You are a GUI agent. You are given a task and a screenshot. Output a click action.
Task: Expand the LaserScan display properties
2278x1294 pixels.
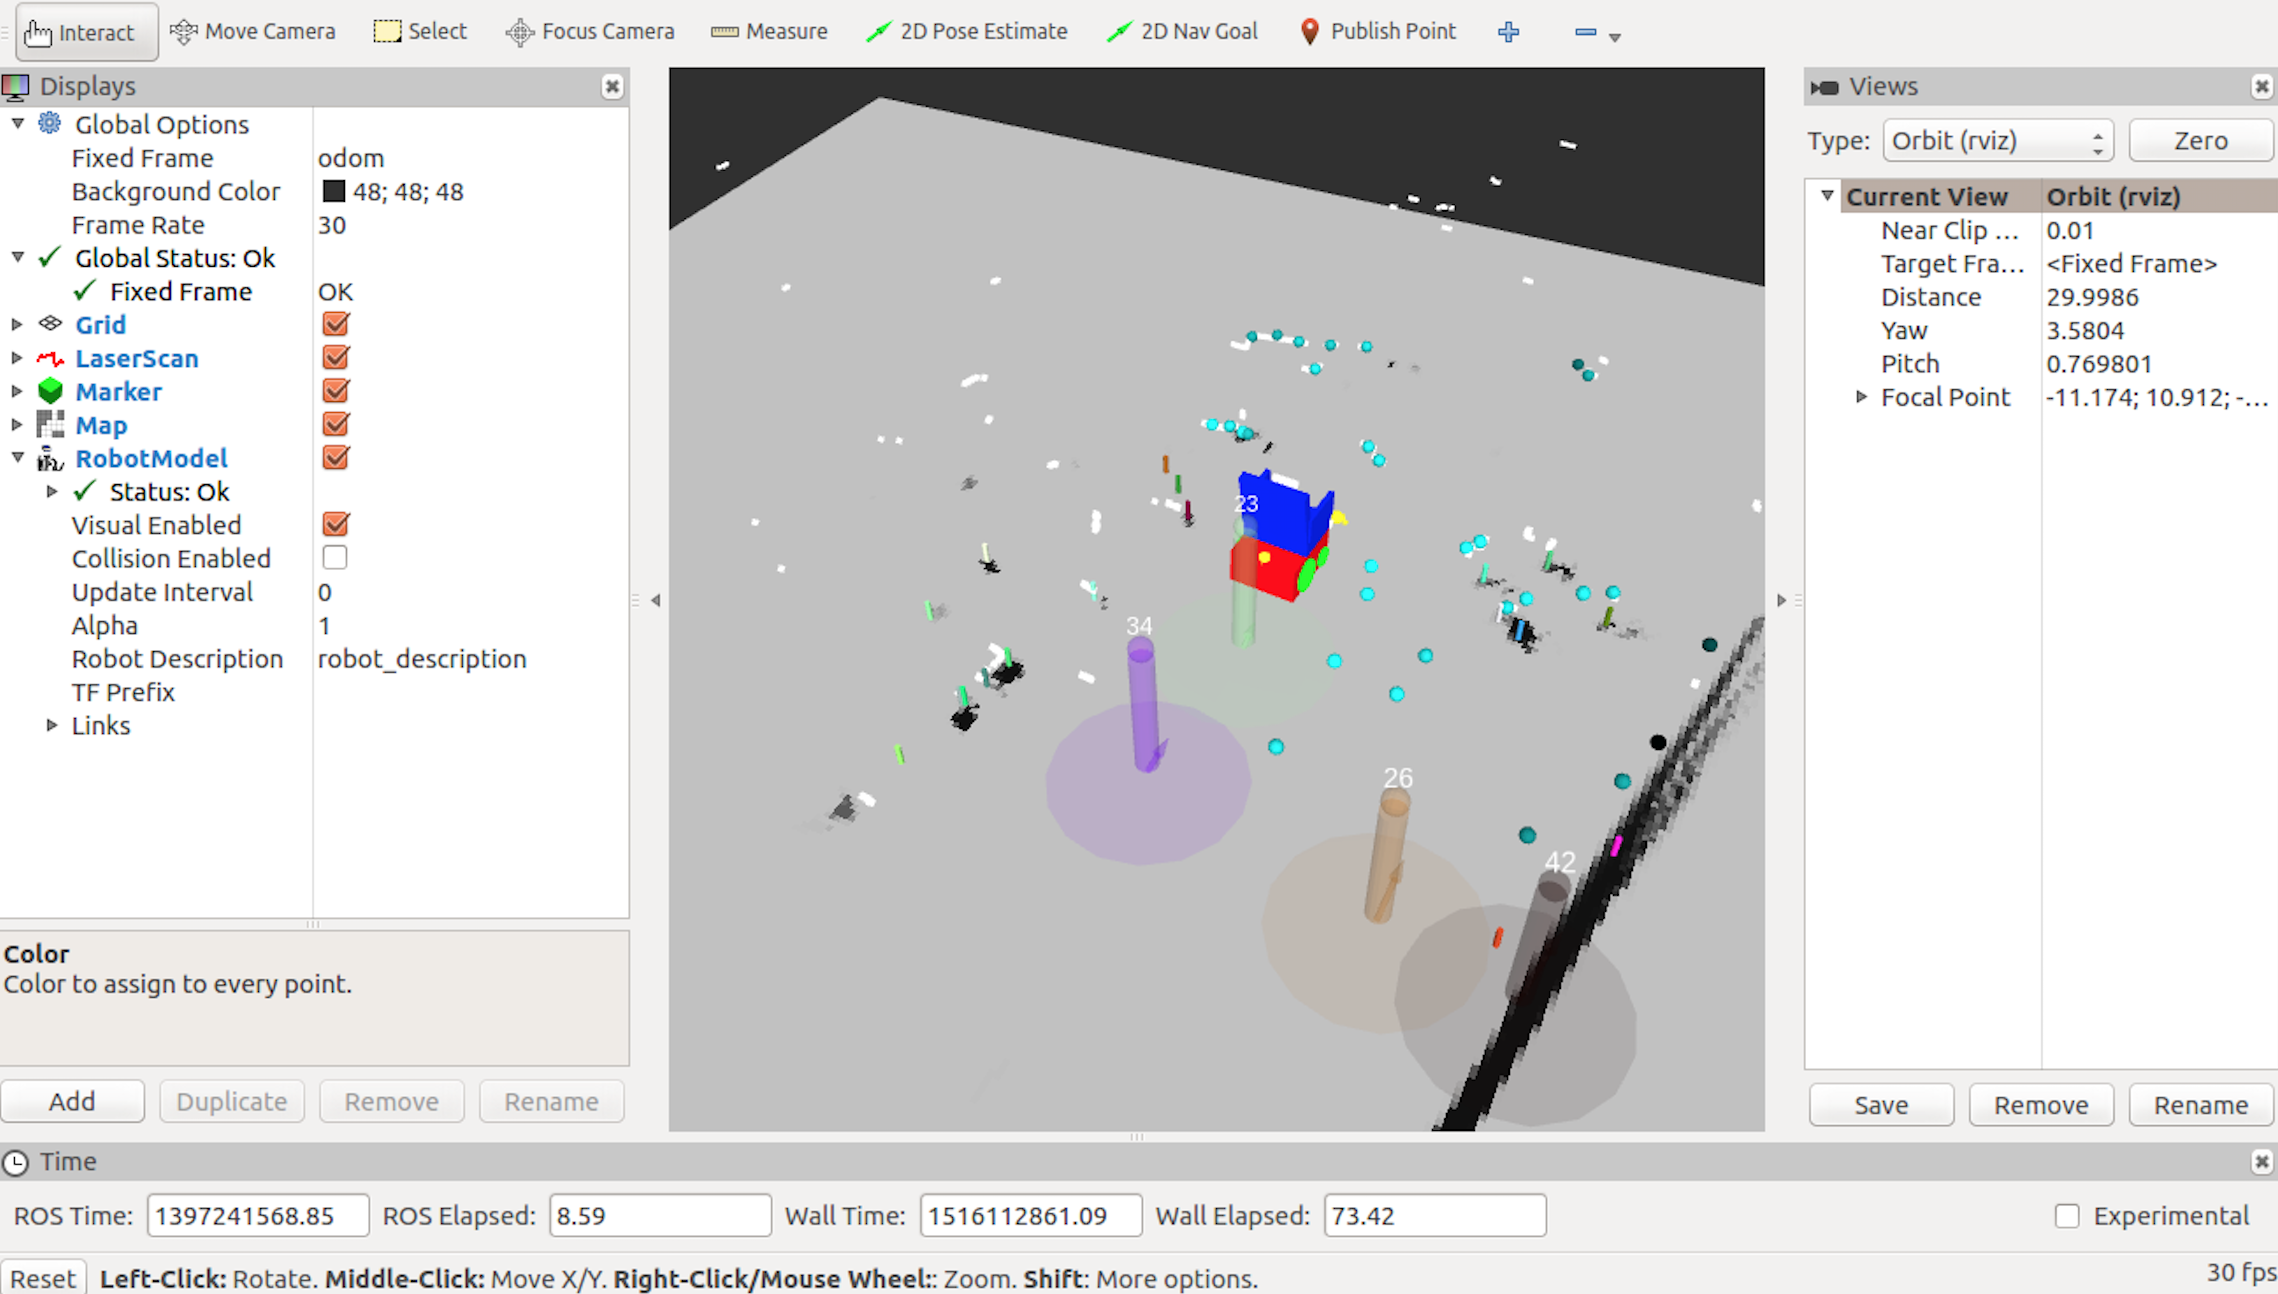17,358
